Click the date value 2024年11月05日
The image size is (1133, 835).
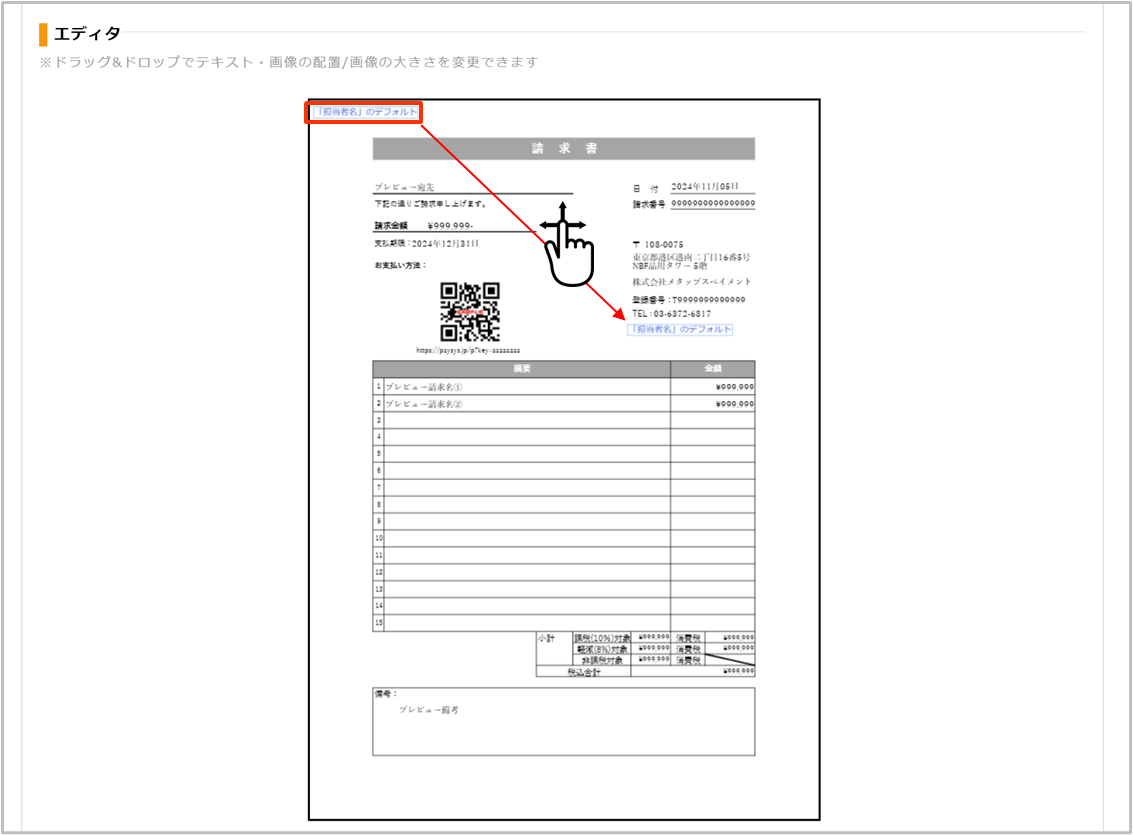click(x=705, y=187)
